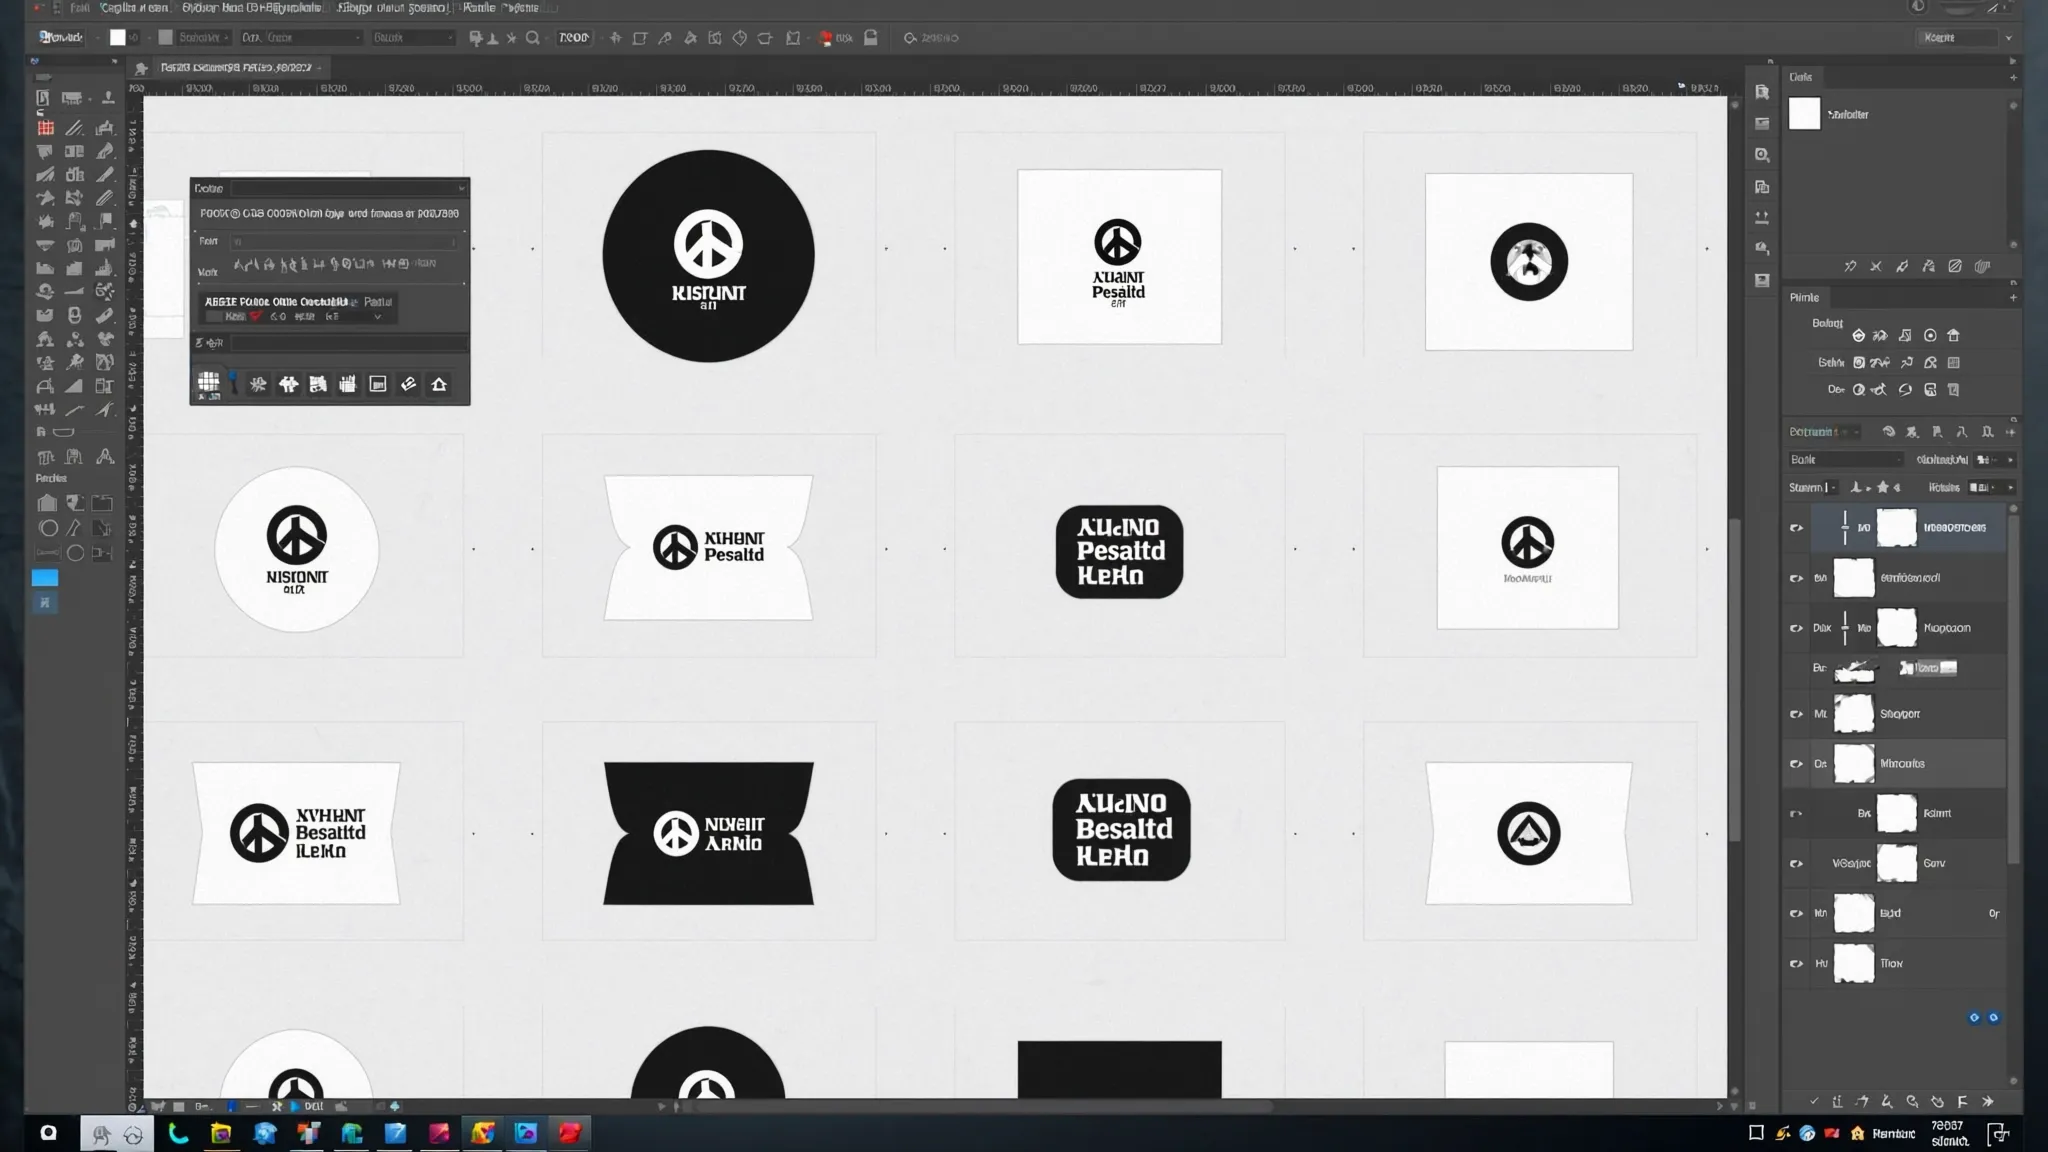This screenshot has height=1152, width=2048.
Task: Click the red flag icon in the options bar
Action: click(x=826, y=38)
